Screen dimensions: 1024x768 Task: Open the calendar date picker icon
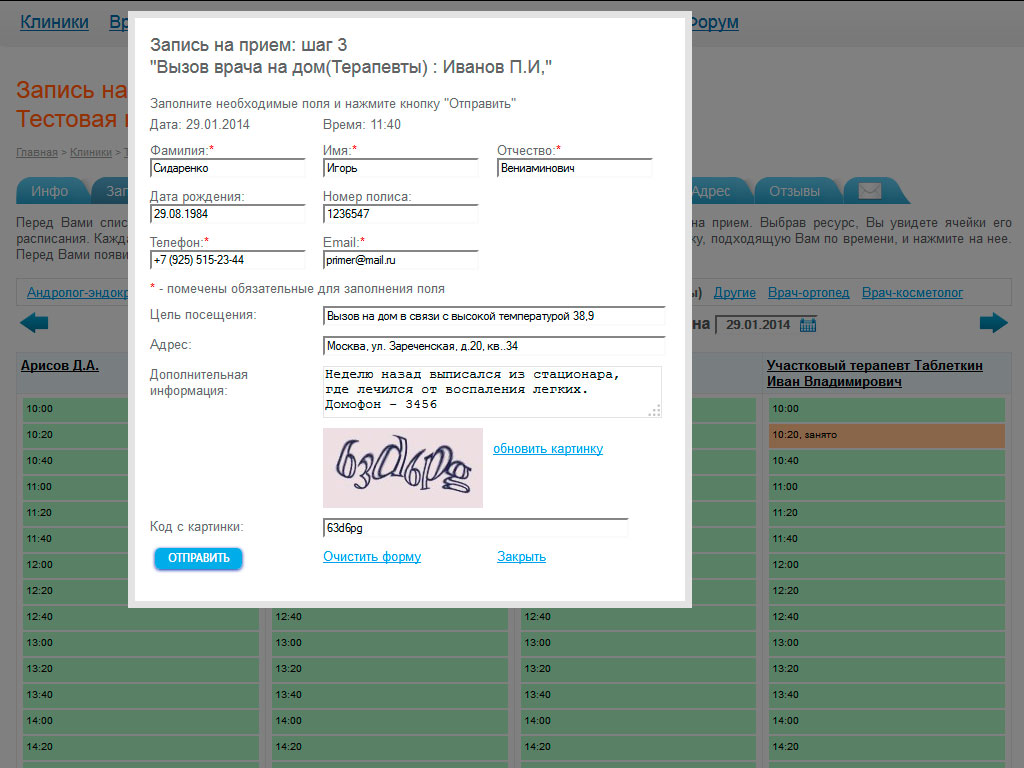click(808, 325)
